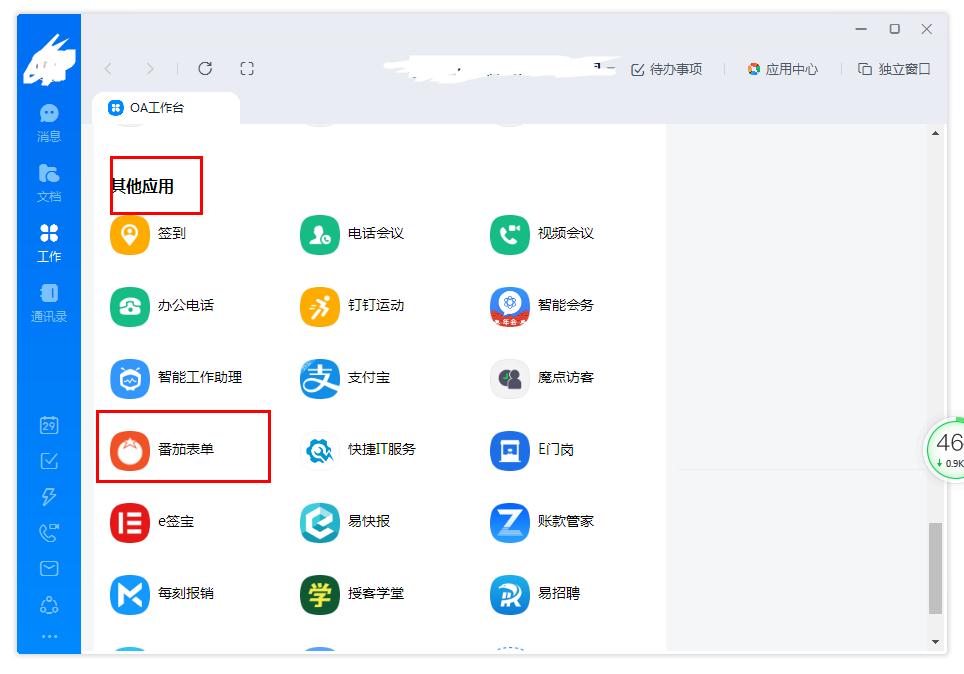964x674 pixels.
Task: Open the 消息 messages panel in sidebar
Action: 48,122
